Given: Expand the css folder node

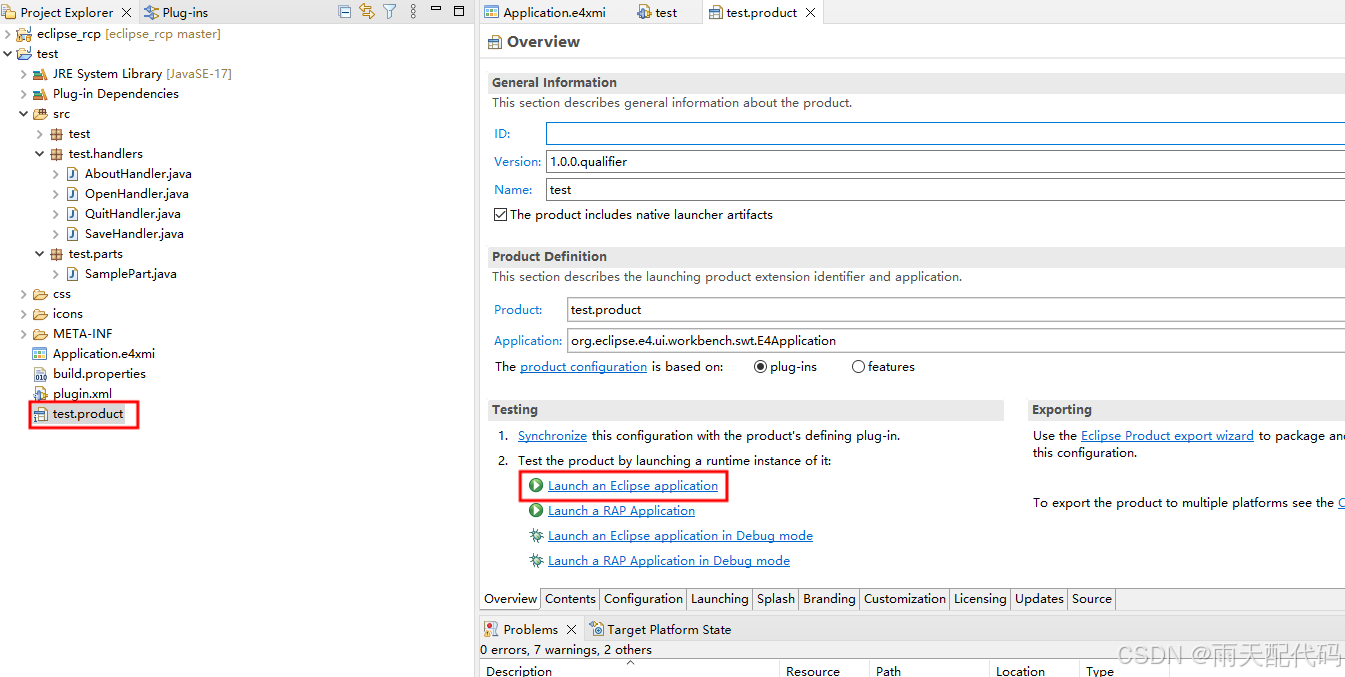Looking at the screenshot, I should pyautogui.click(x=24, y=294).
